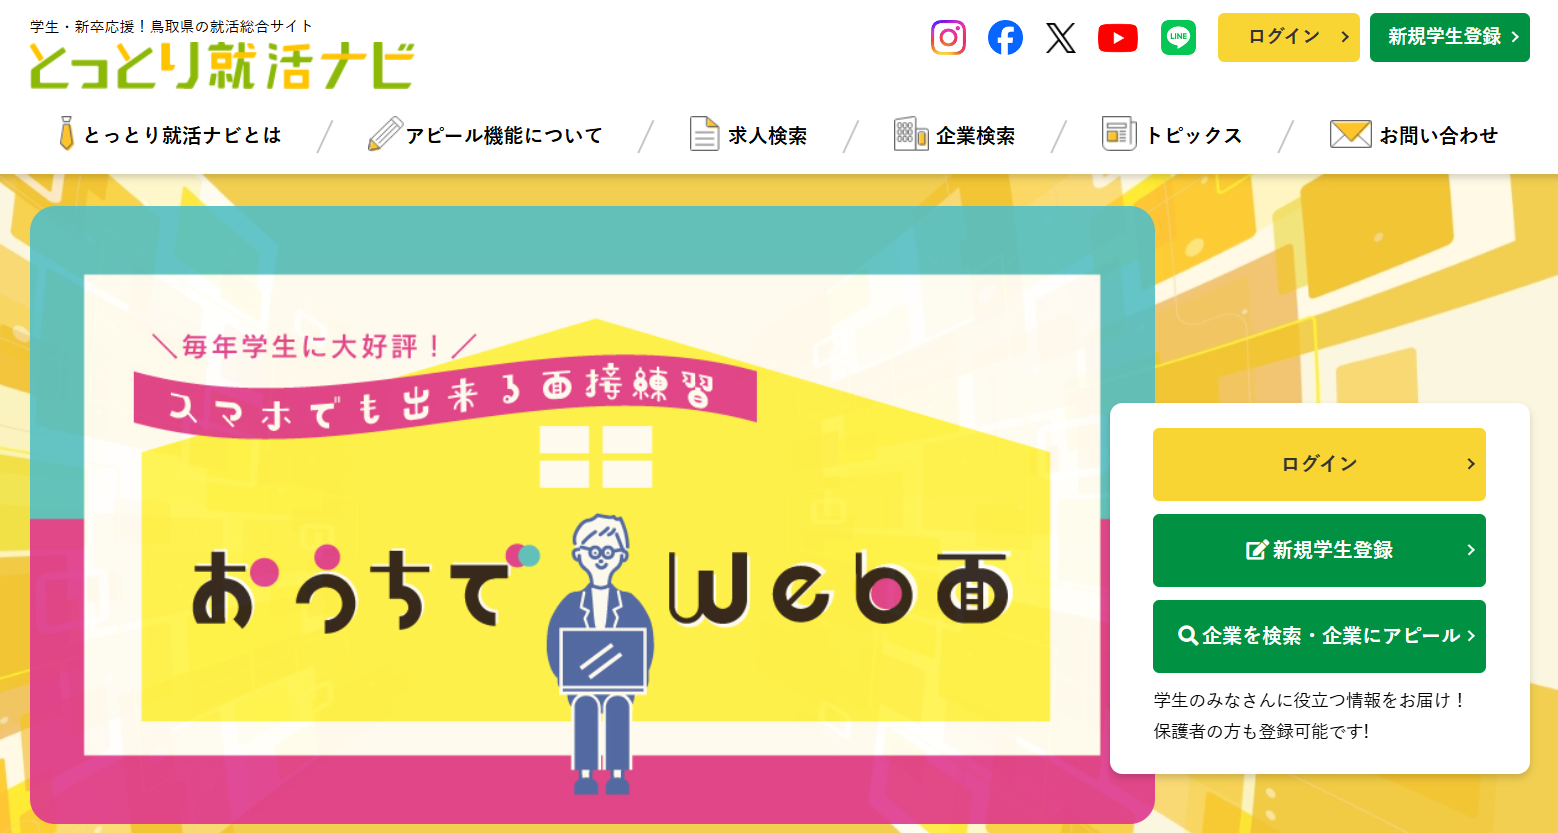This screenshot has height=833, width=1558.
Task: Open the LINE icon link
Action: (x=1179, y=38)
